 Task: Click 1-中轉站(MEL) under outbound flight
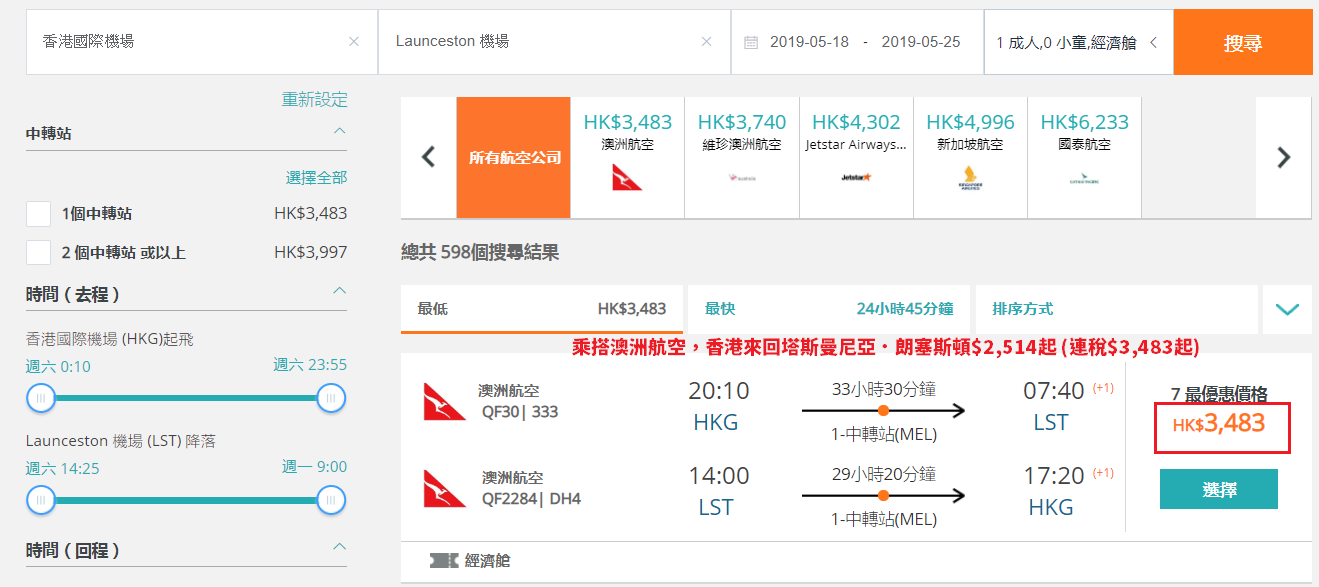tap(884, 433)
